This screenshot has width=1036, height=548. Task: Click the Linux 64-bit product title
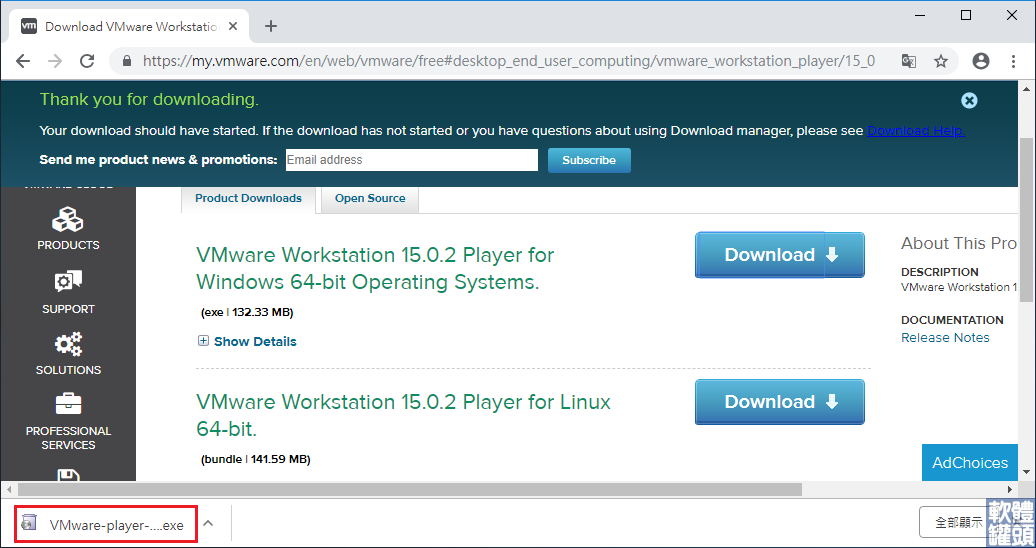(404, 415)
